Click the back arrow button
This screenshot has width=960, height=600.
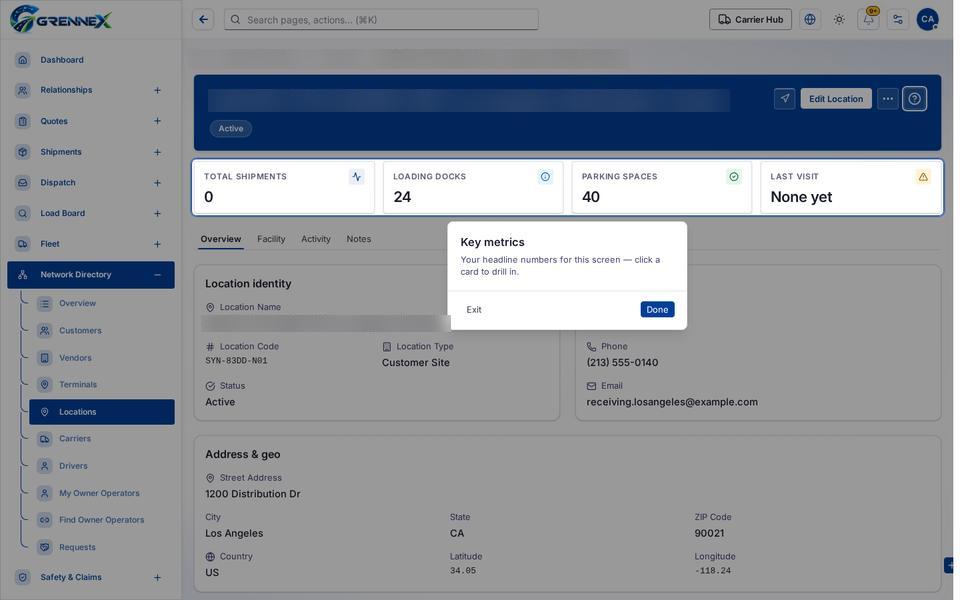(x=203, y=20)
